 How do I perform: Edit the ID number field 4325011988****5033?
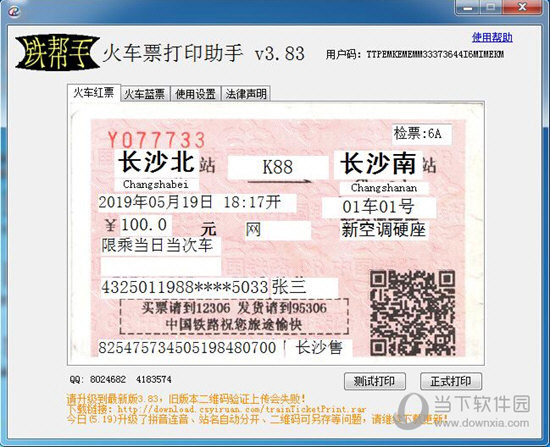click(x=185, y=288)
